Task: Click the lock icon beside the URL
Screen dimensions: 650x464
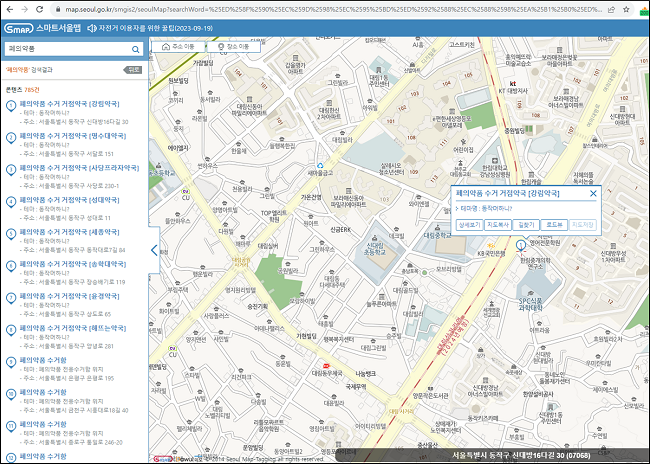Action: point(58,9)
